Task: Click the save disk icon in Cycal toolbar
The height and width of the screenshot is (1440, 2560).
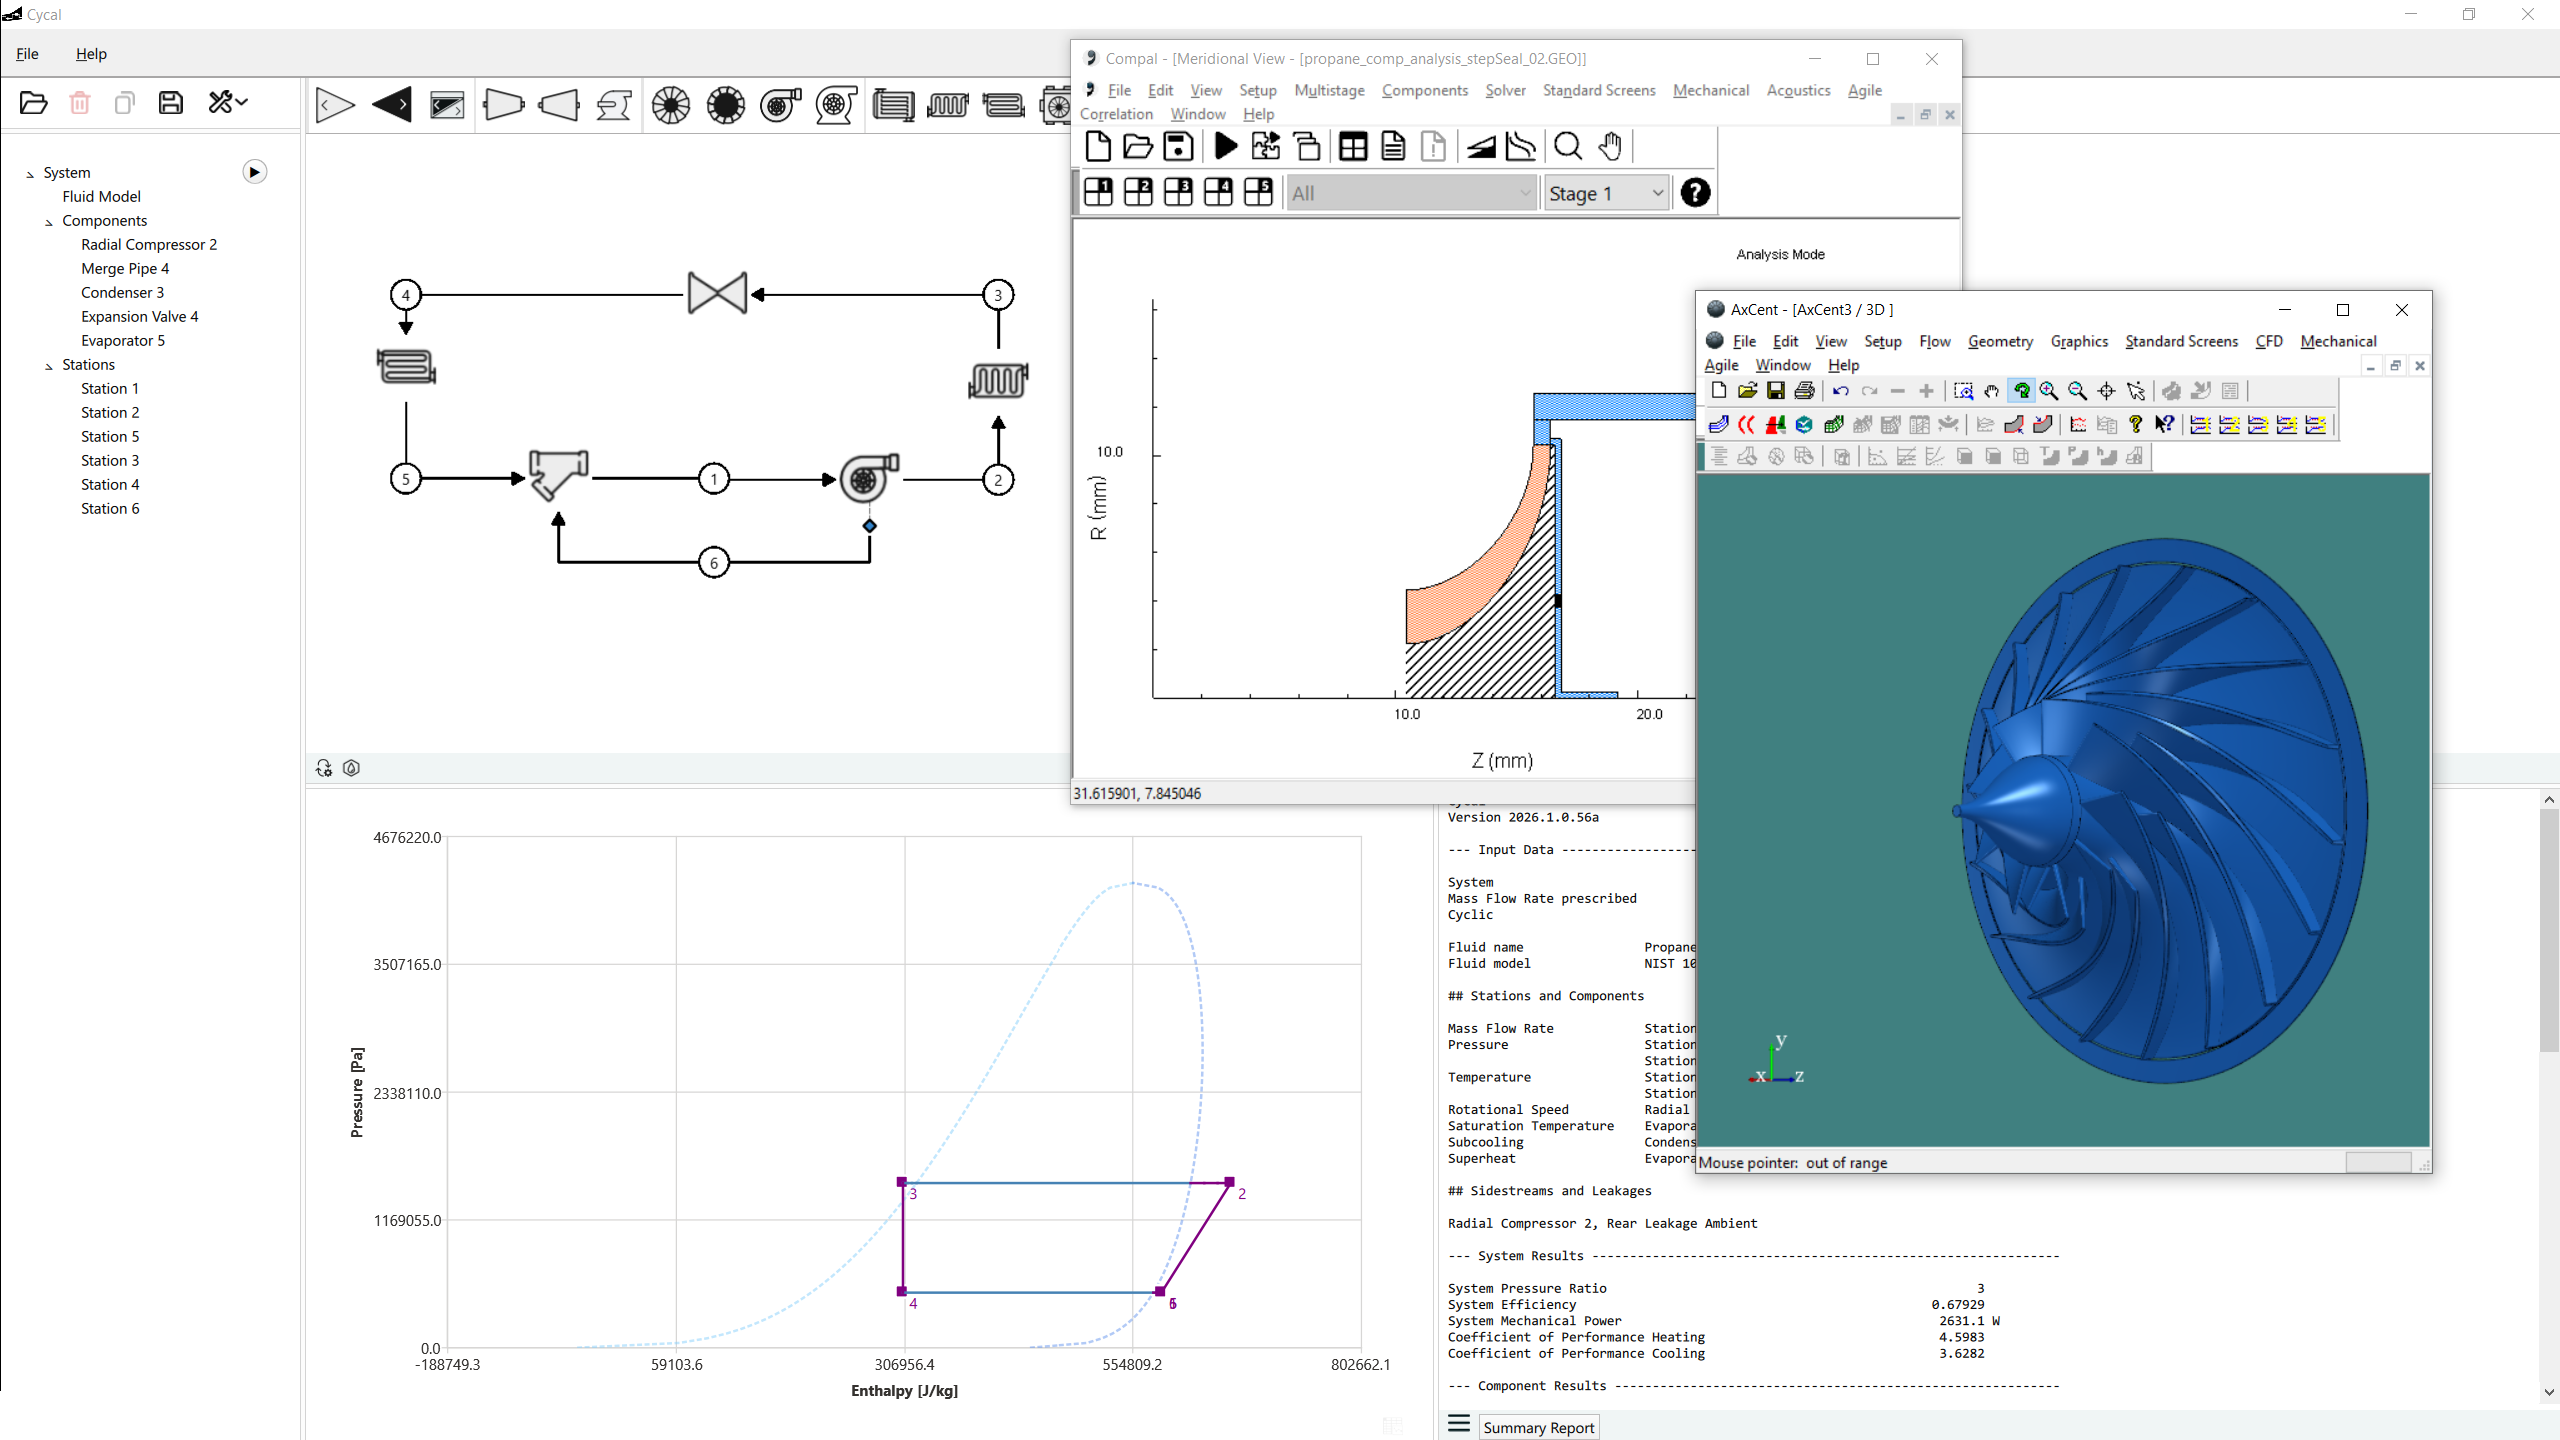Action: pos(171,103)
